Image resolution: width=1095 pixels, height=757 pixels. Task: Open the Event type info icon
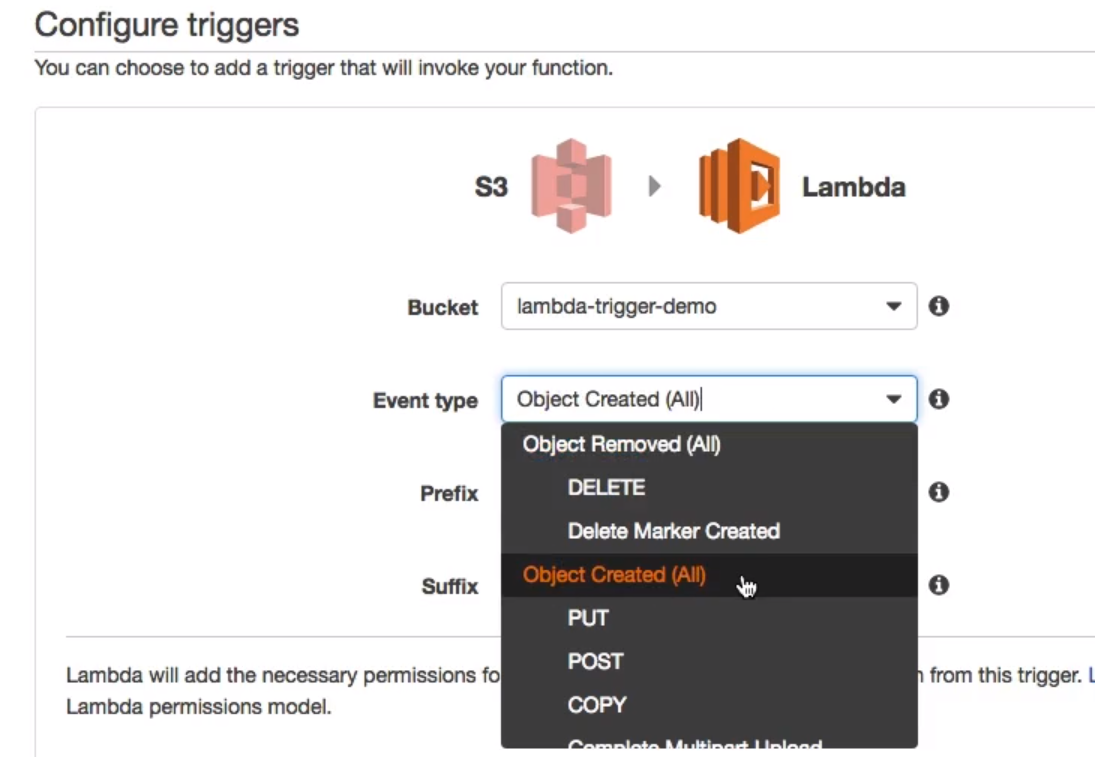(939, 399)
